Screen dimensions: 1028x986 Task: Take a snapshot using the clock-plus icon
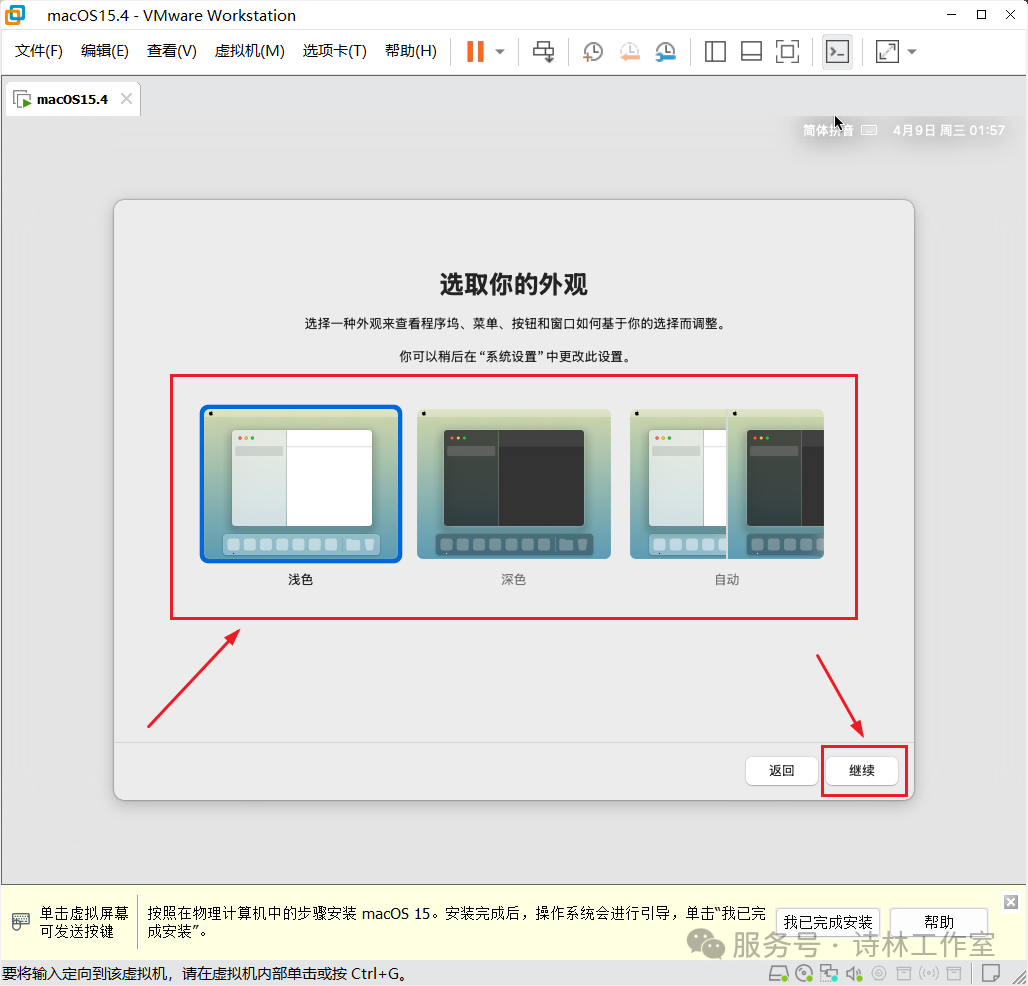pyautogui.click(x=593, y=52)
